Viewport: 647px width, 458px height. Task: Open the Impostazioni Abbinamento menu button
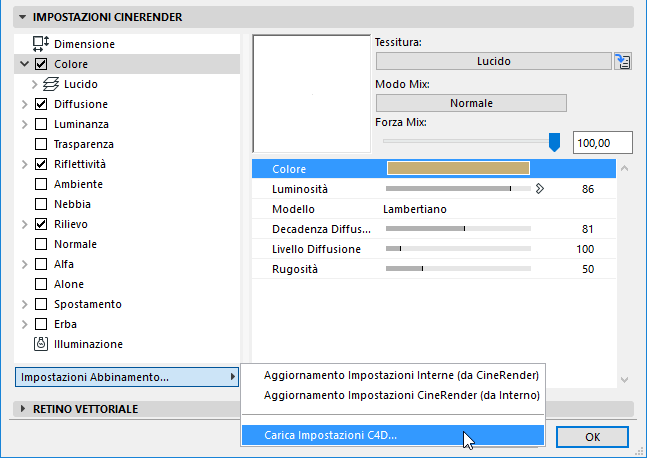click(x=127, y=377)
